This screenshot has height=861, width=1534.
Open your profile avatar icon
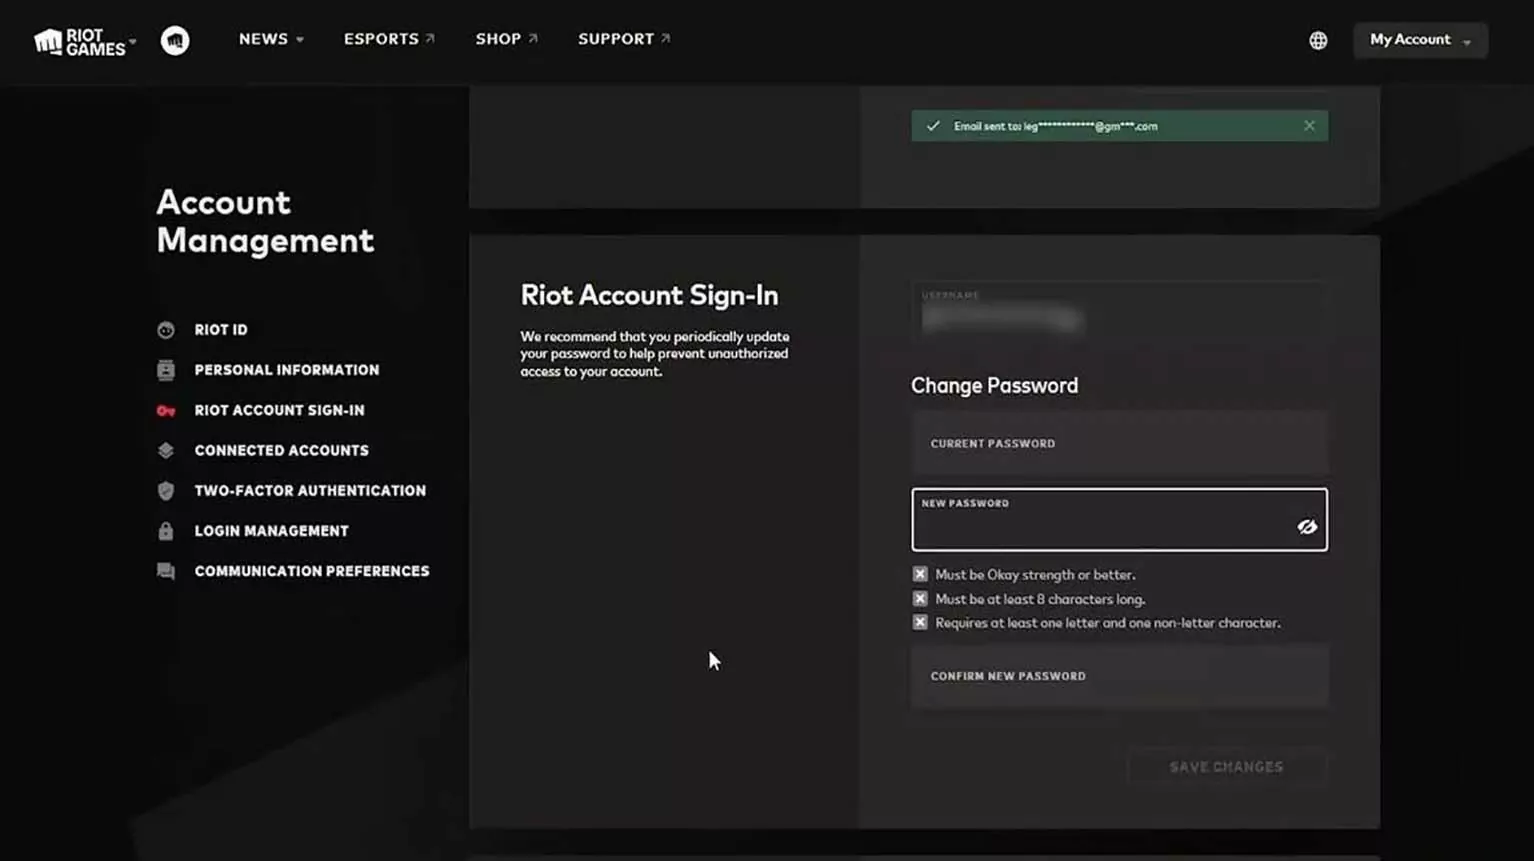[x=175, y=40]
